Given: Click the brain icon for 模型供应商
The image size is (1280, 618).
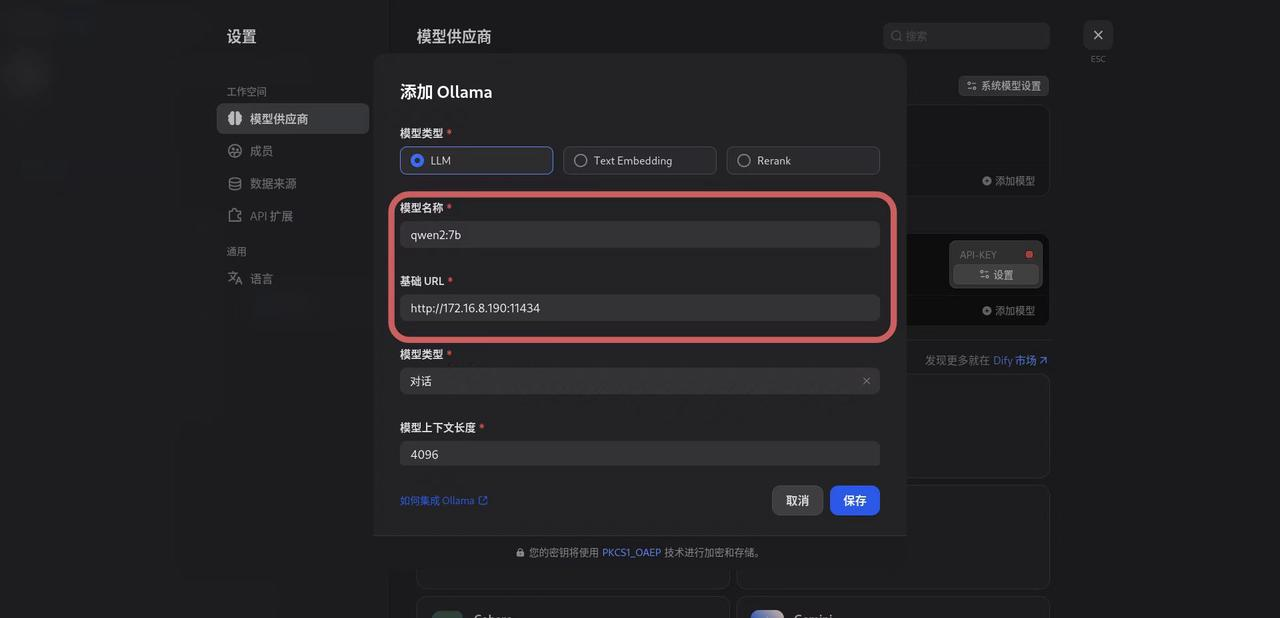Looking at the screenshot, I should tap(235, 118).
